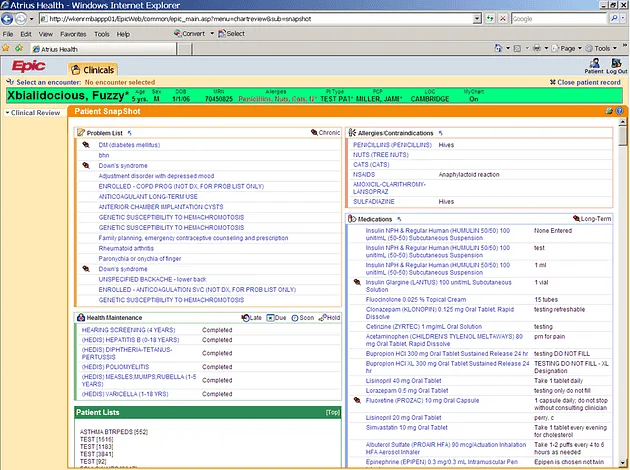Click the Soon legend icon
Image resolution: width=630 pixels, height=470 pixels.
pyautogui.click(x=295, y=318)
